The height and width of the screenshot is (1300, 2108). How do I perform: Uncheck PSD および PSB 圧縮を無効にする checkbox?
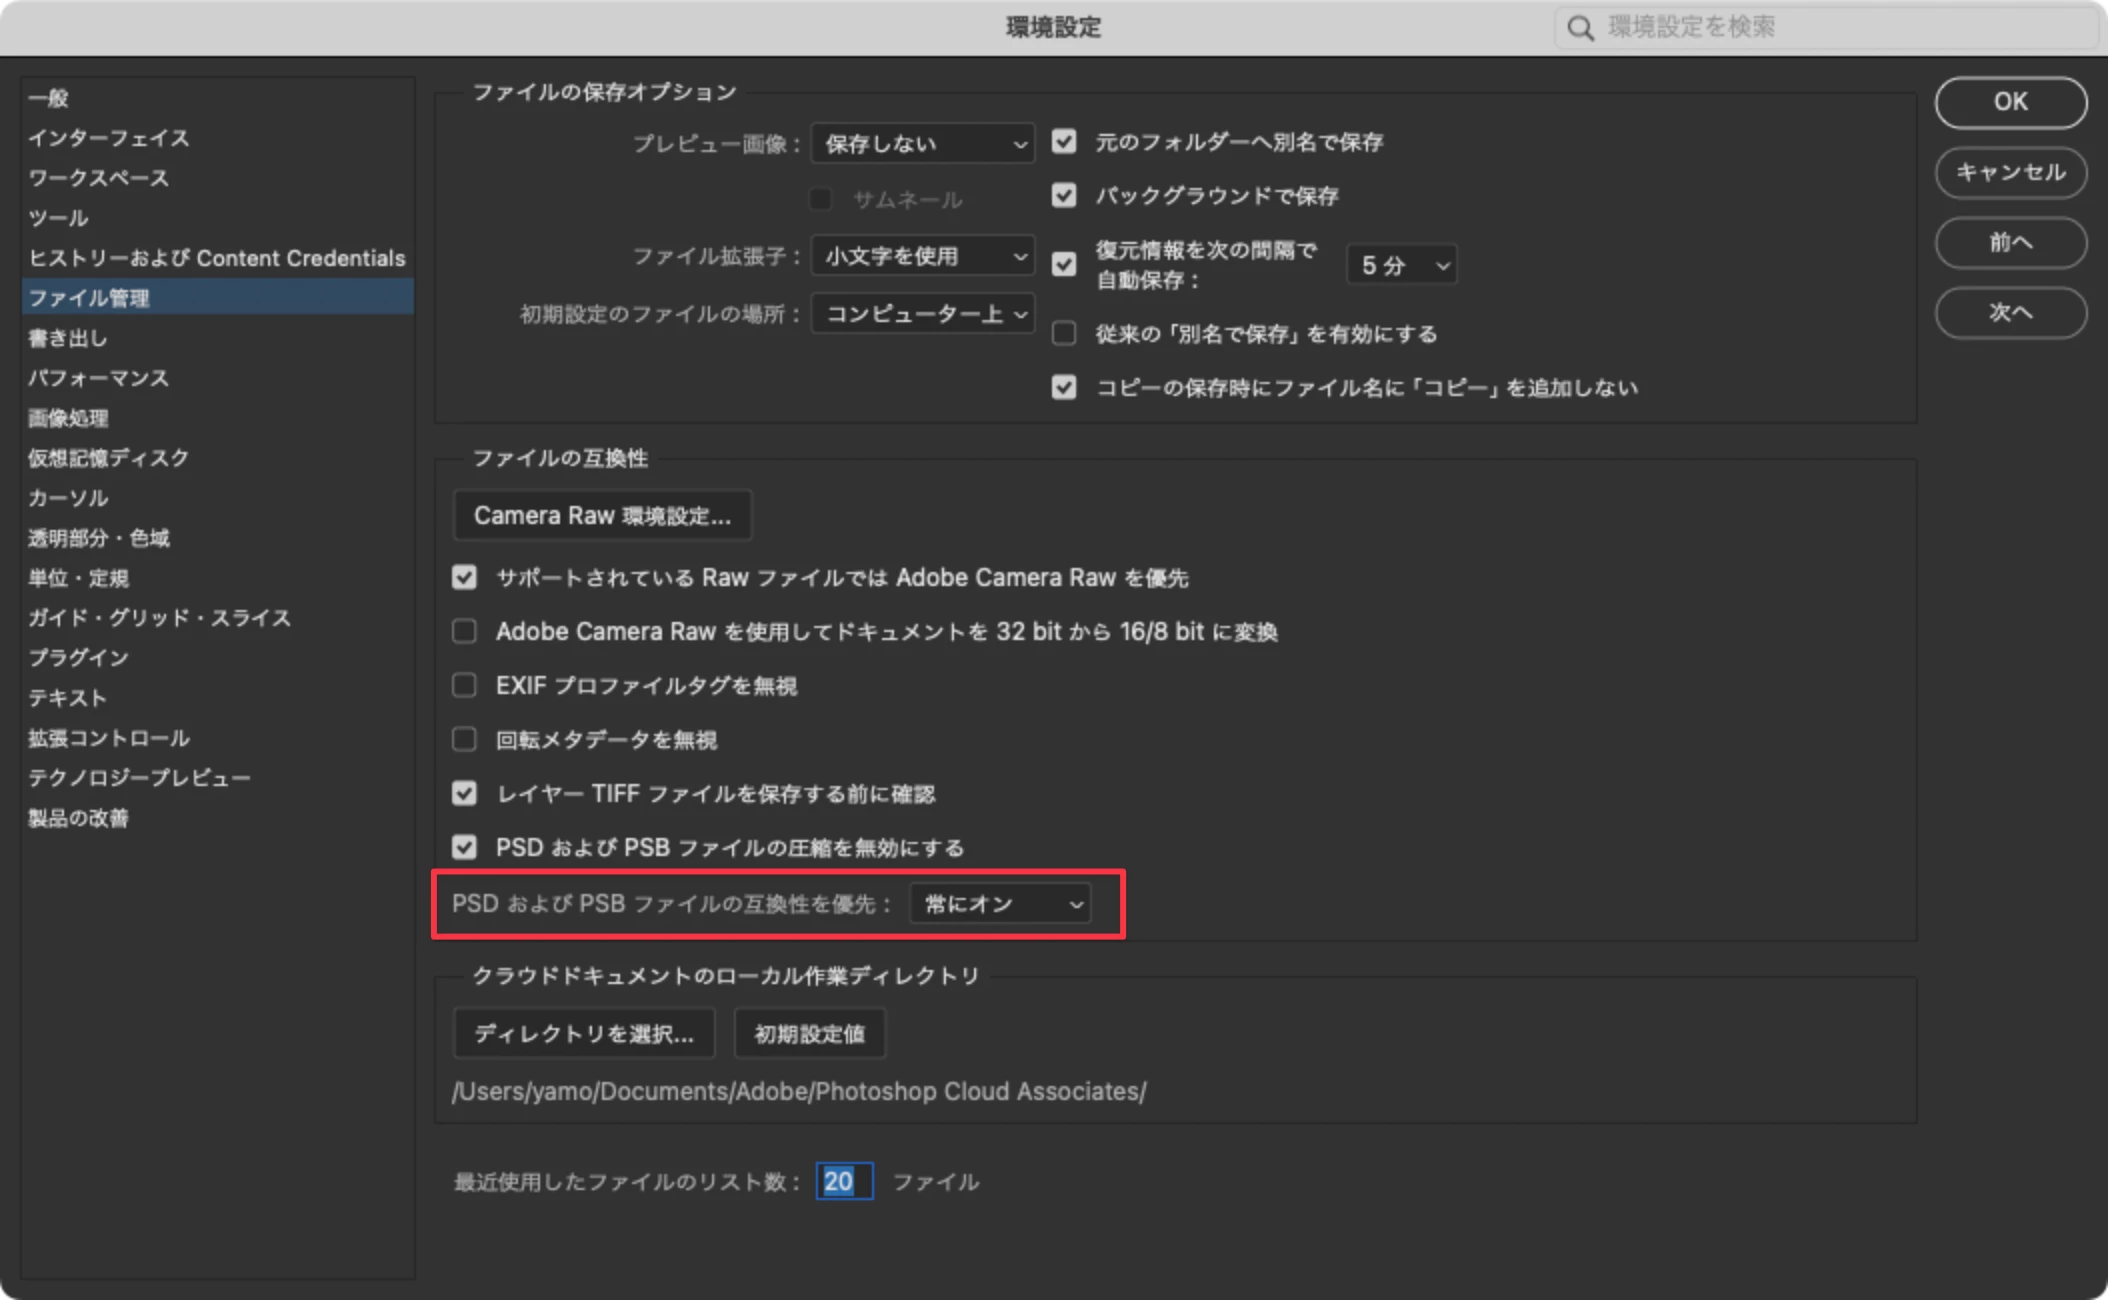(464, 847)
